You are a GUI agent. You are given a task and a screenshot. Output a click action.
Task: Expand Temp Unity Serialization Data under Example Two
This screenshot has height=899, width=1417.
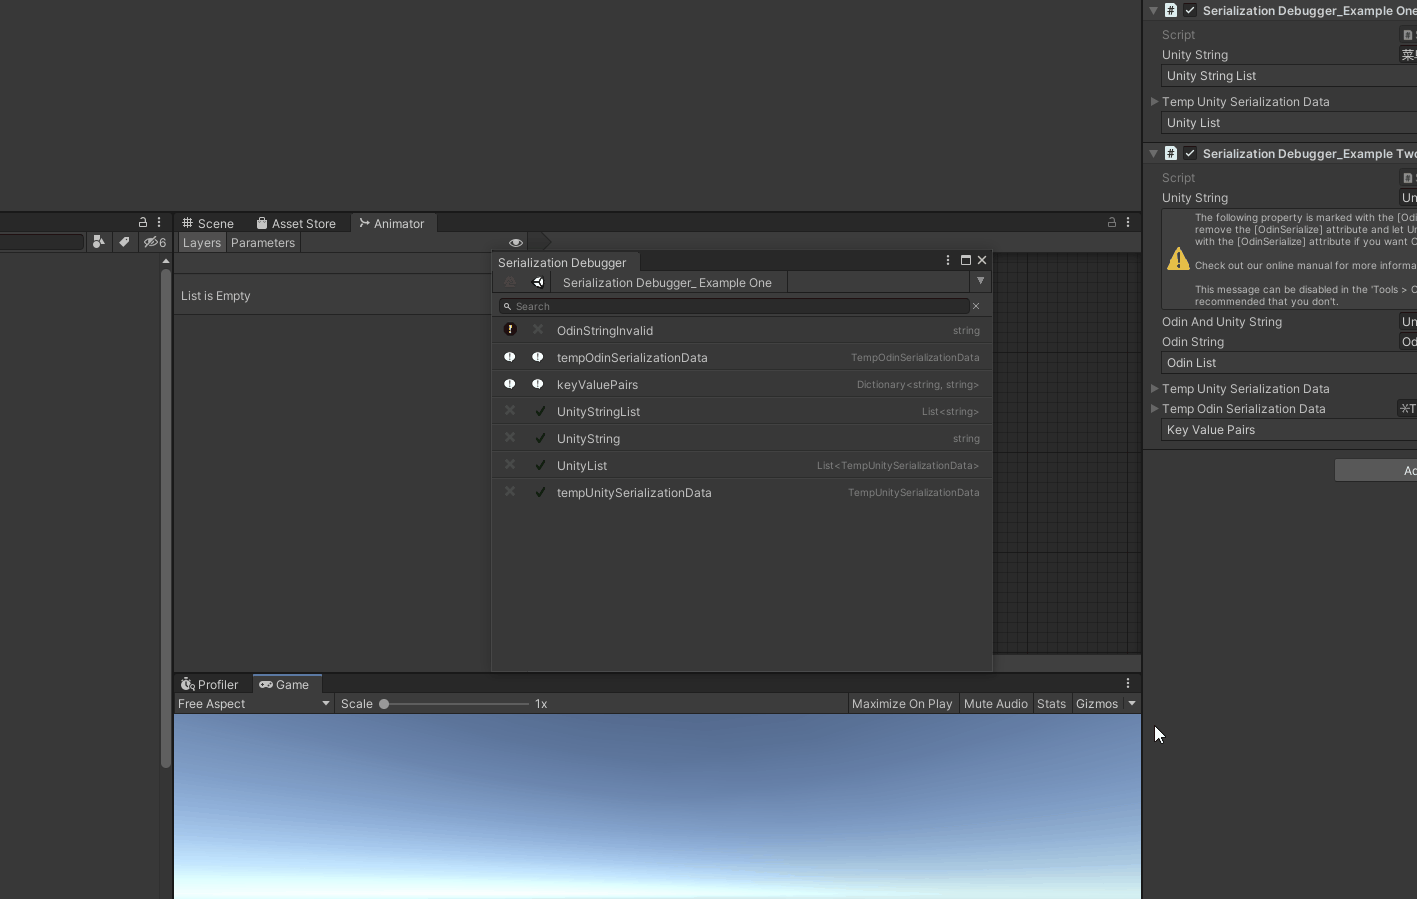1154,388
